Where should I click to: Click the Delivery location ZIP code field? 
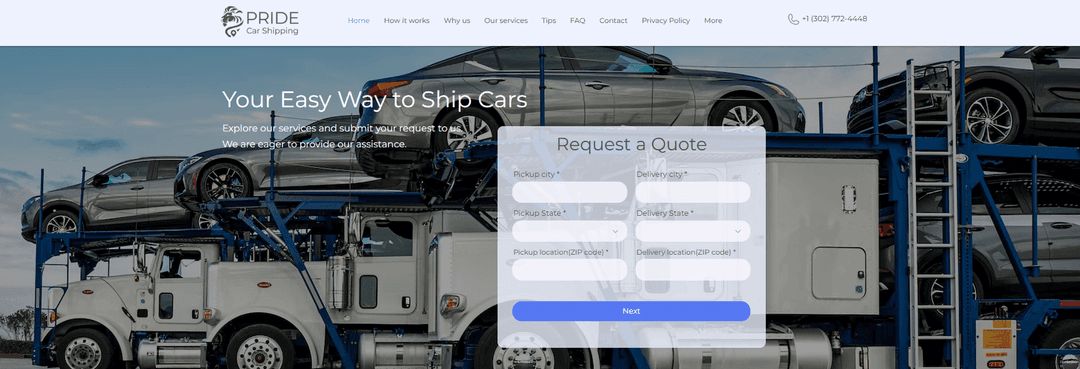pos(693,270)
